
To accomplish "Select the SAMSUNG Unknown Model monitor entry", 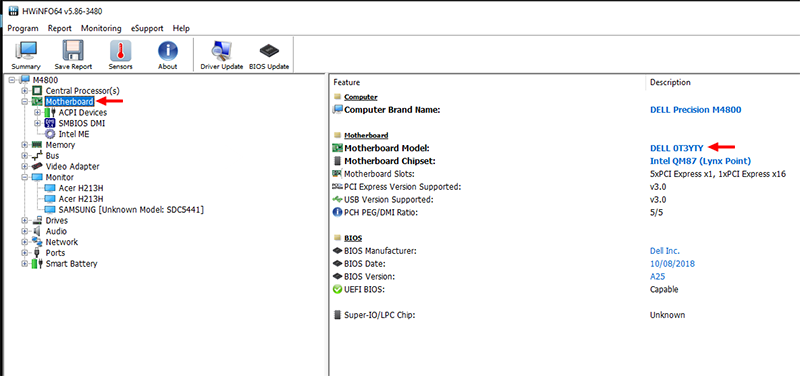I will [x=131, y=210].
